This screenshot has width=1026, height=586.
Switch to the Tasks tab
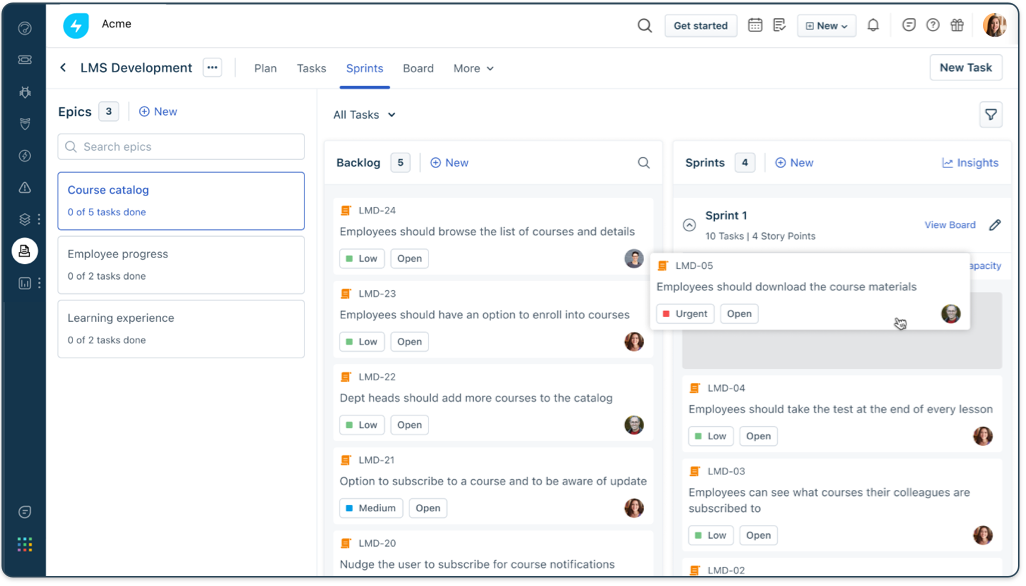click(311, 68)
